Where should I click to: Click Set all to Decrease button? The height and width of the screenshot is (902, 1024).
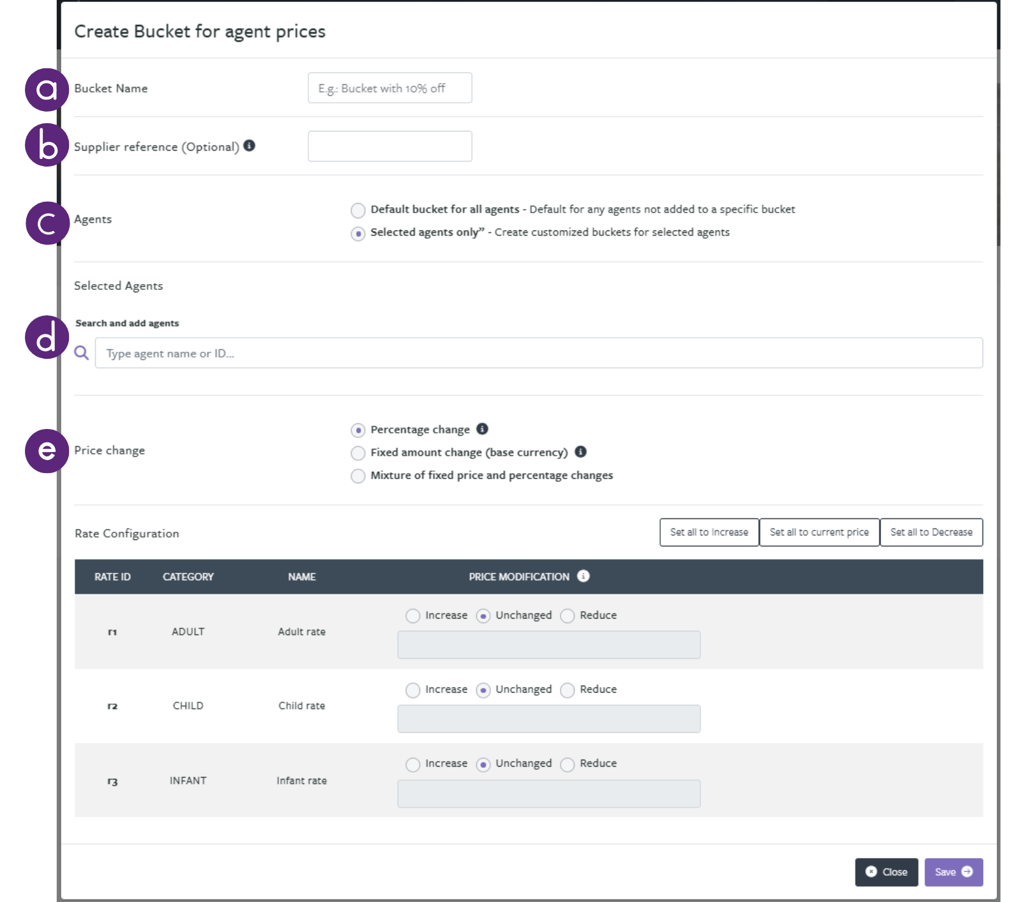pos(931,532)
